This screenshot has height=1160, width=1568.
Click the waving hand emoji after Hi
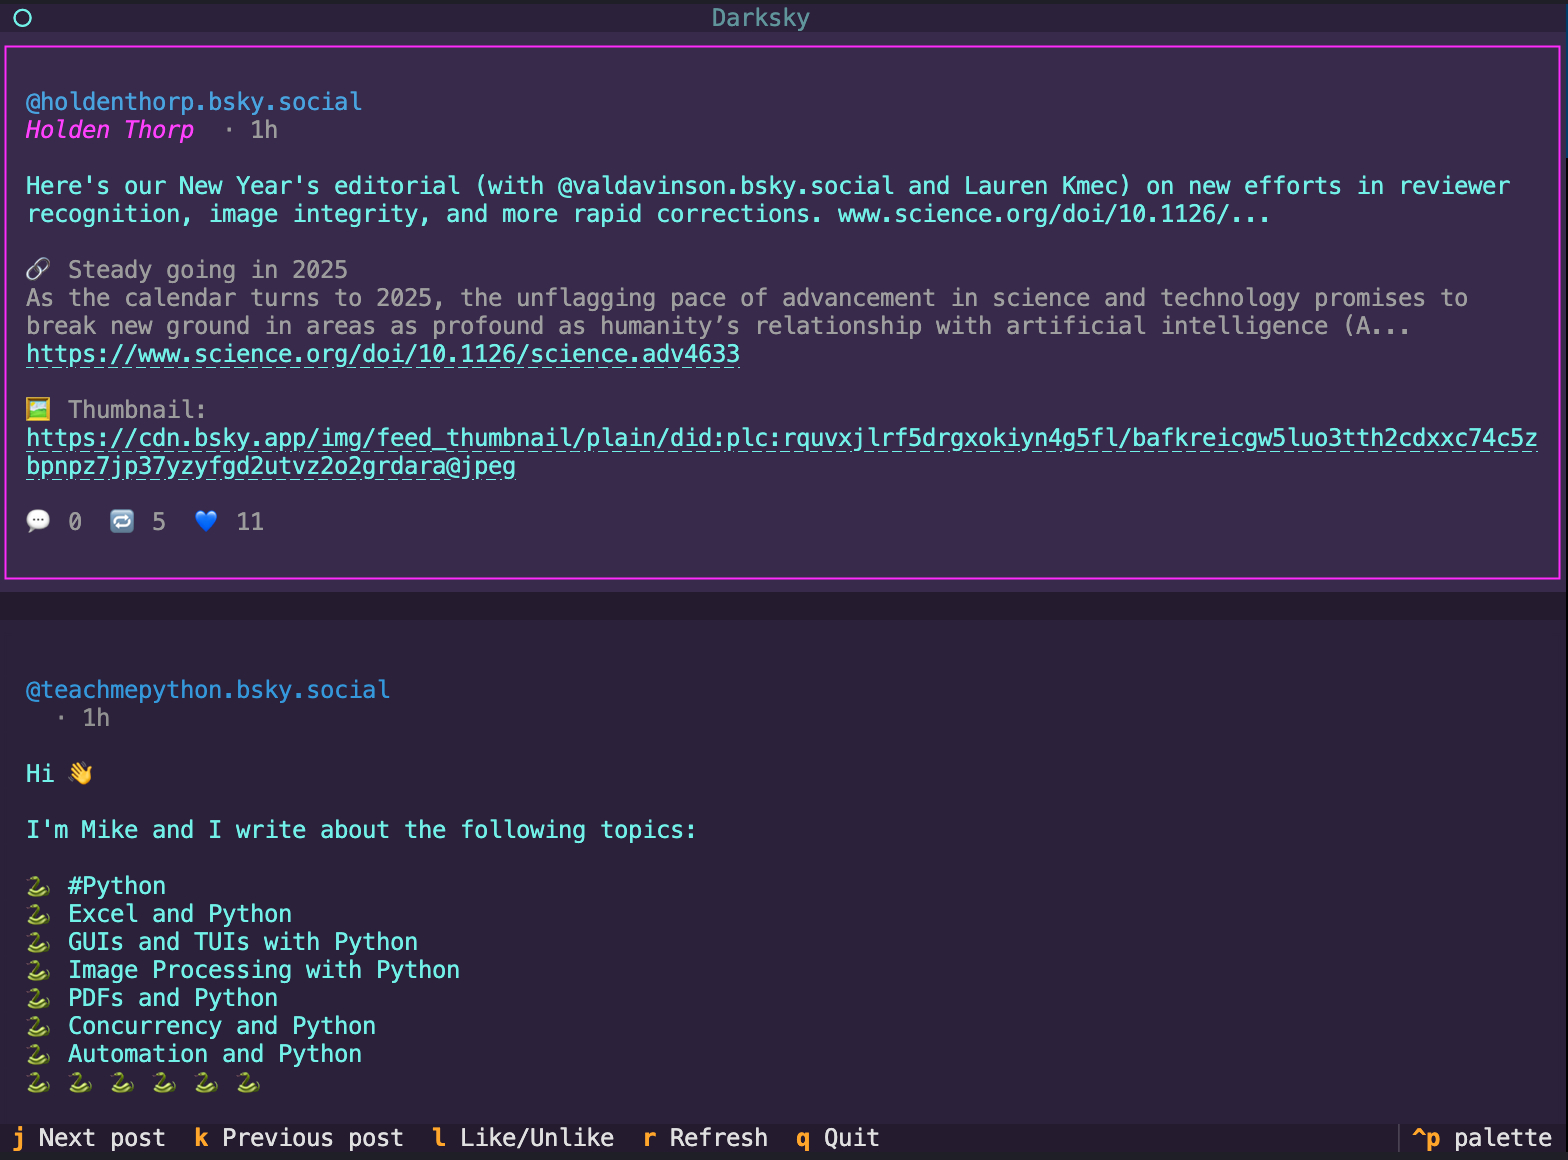[x=80, y=773]
